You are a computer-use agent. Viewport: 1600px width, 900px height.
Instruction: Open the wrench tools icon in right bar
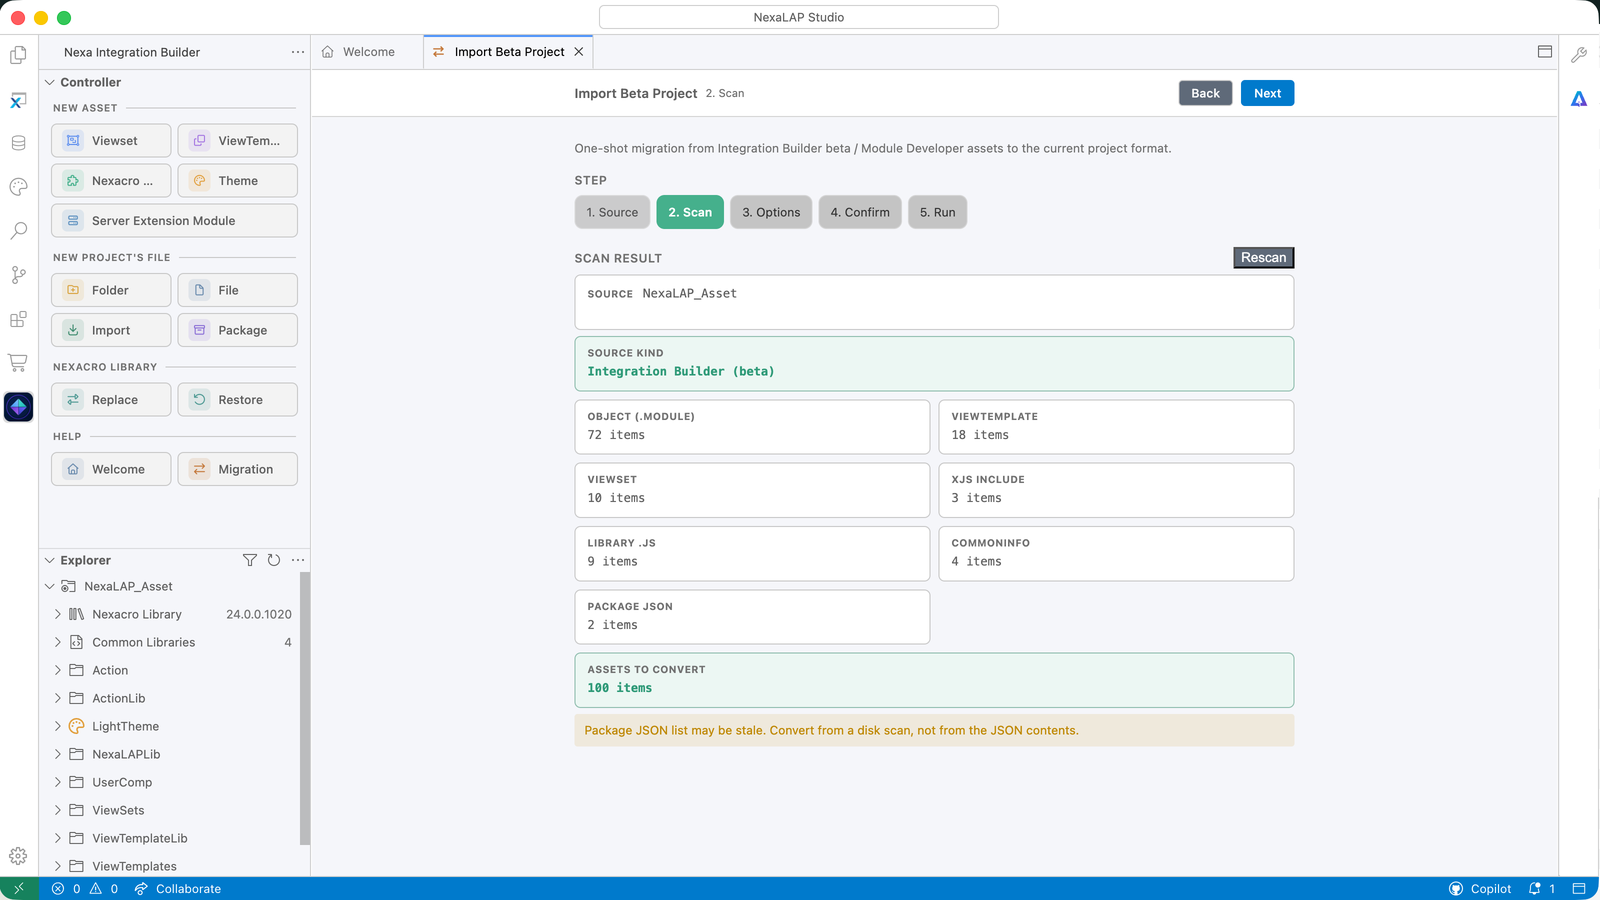pyautogui.click(x=1579, y=55)
